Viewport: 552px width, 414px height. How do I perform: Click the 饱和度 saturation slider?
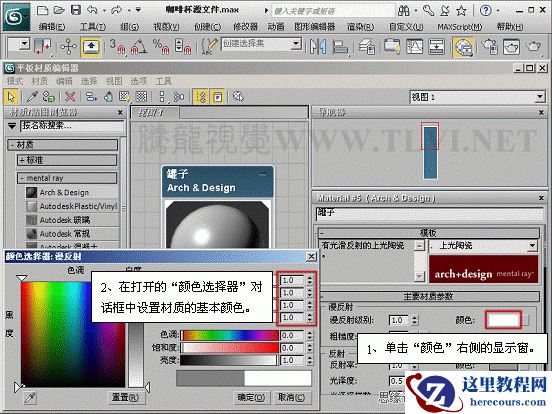(x=229, y=348)
